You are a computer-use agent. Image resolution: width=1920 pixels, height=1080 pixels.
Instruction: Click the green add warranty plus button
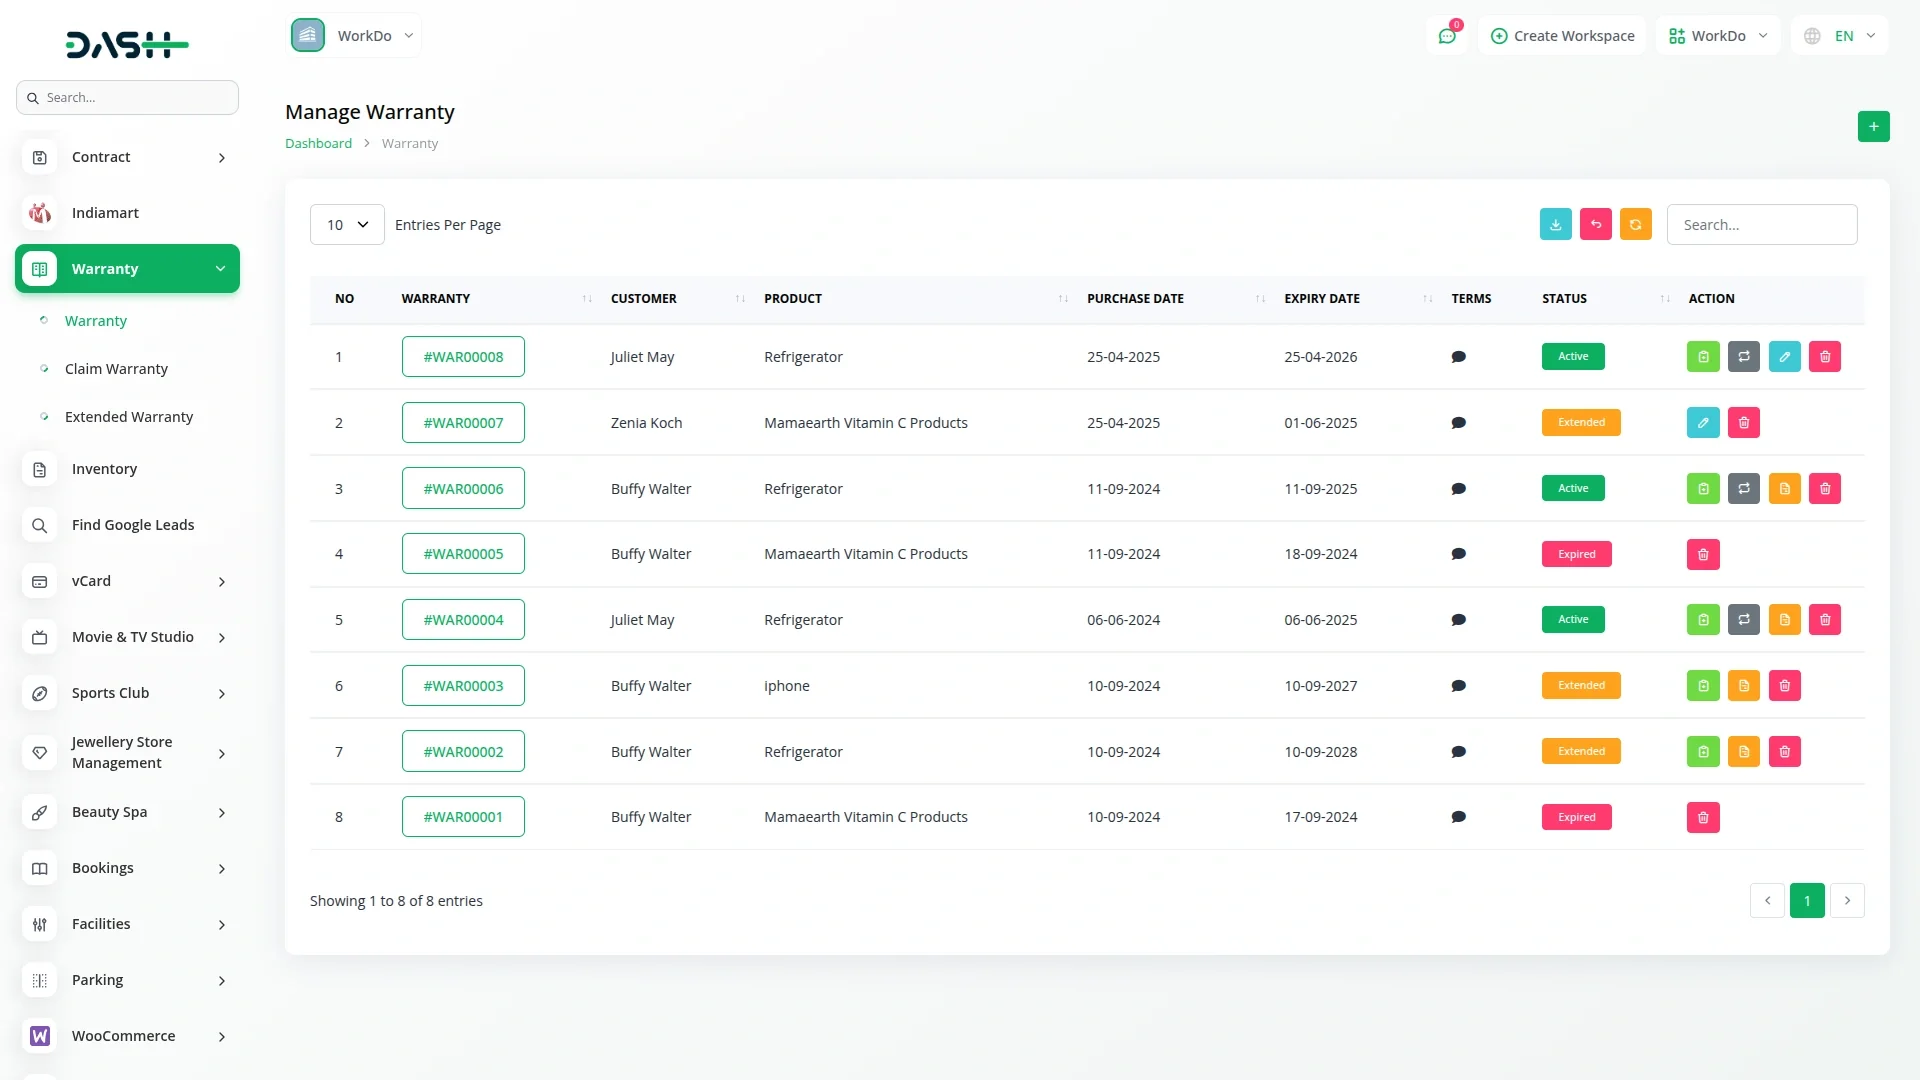(1873, 127)
